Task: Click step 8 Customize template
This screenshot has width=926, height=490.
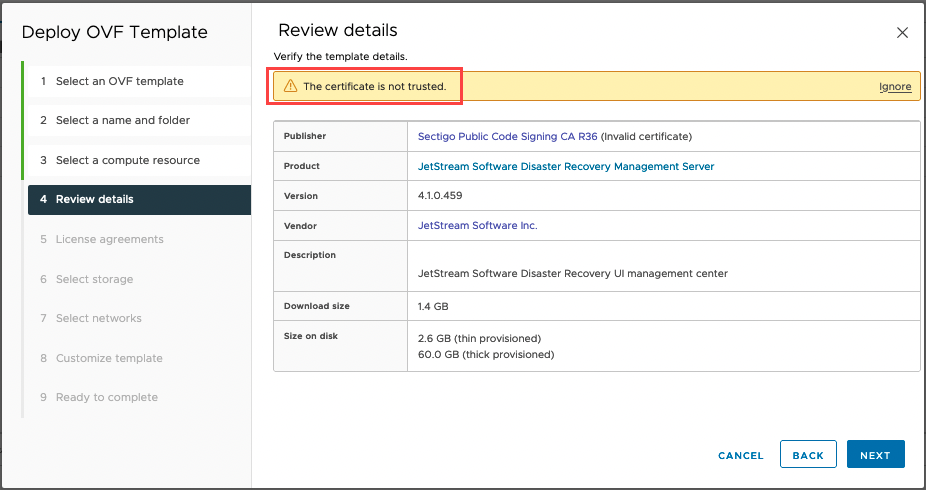Action: pos(109,358)
